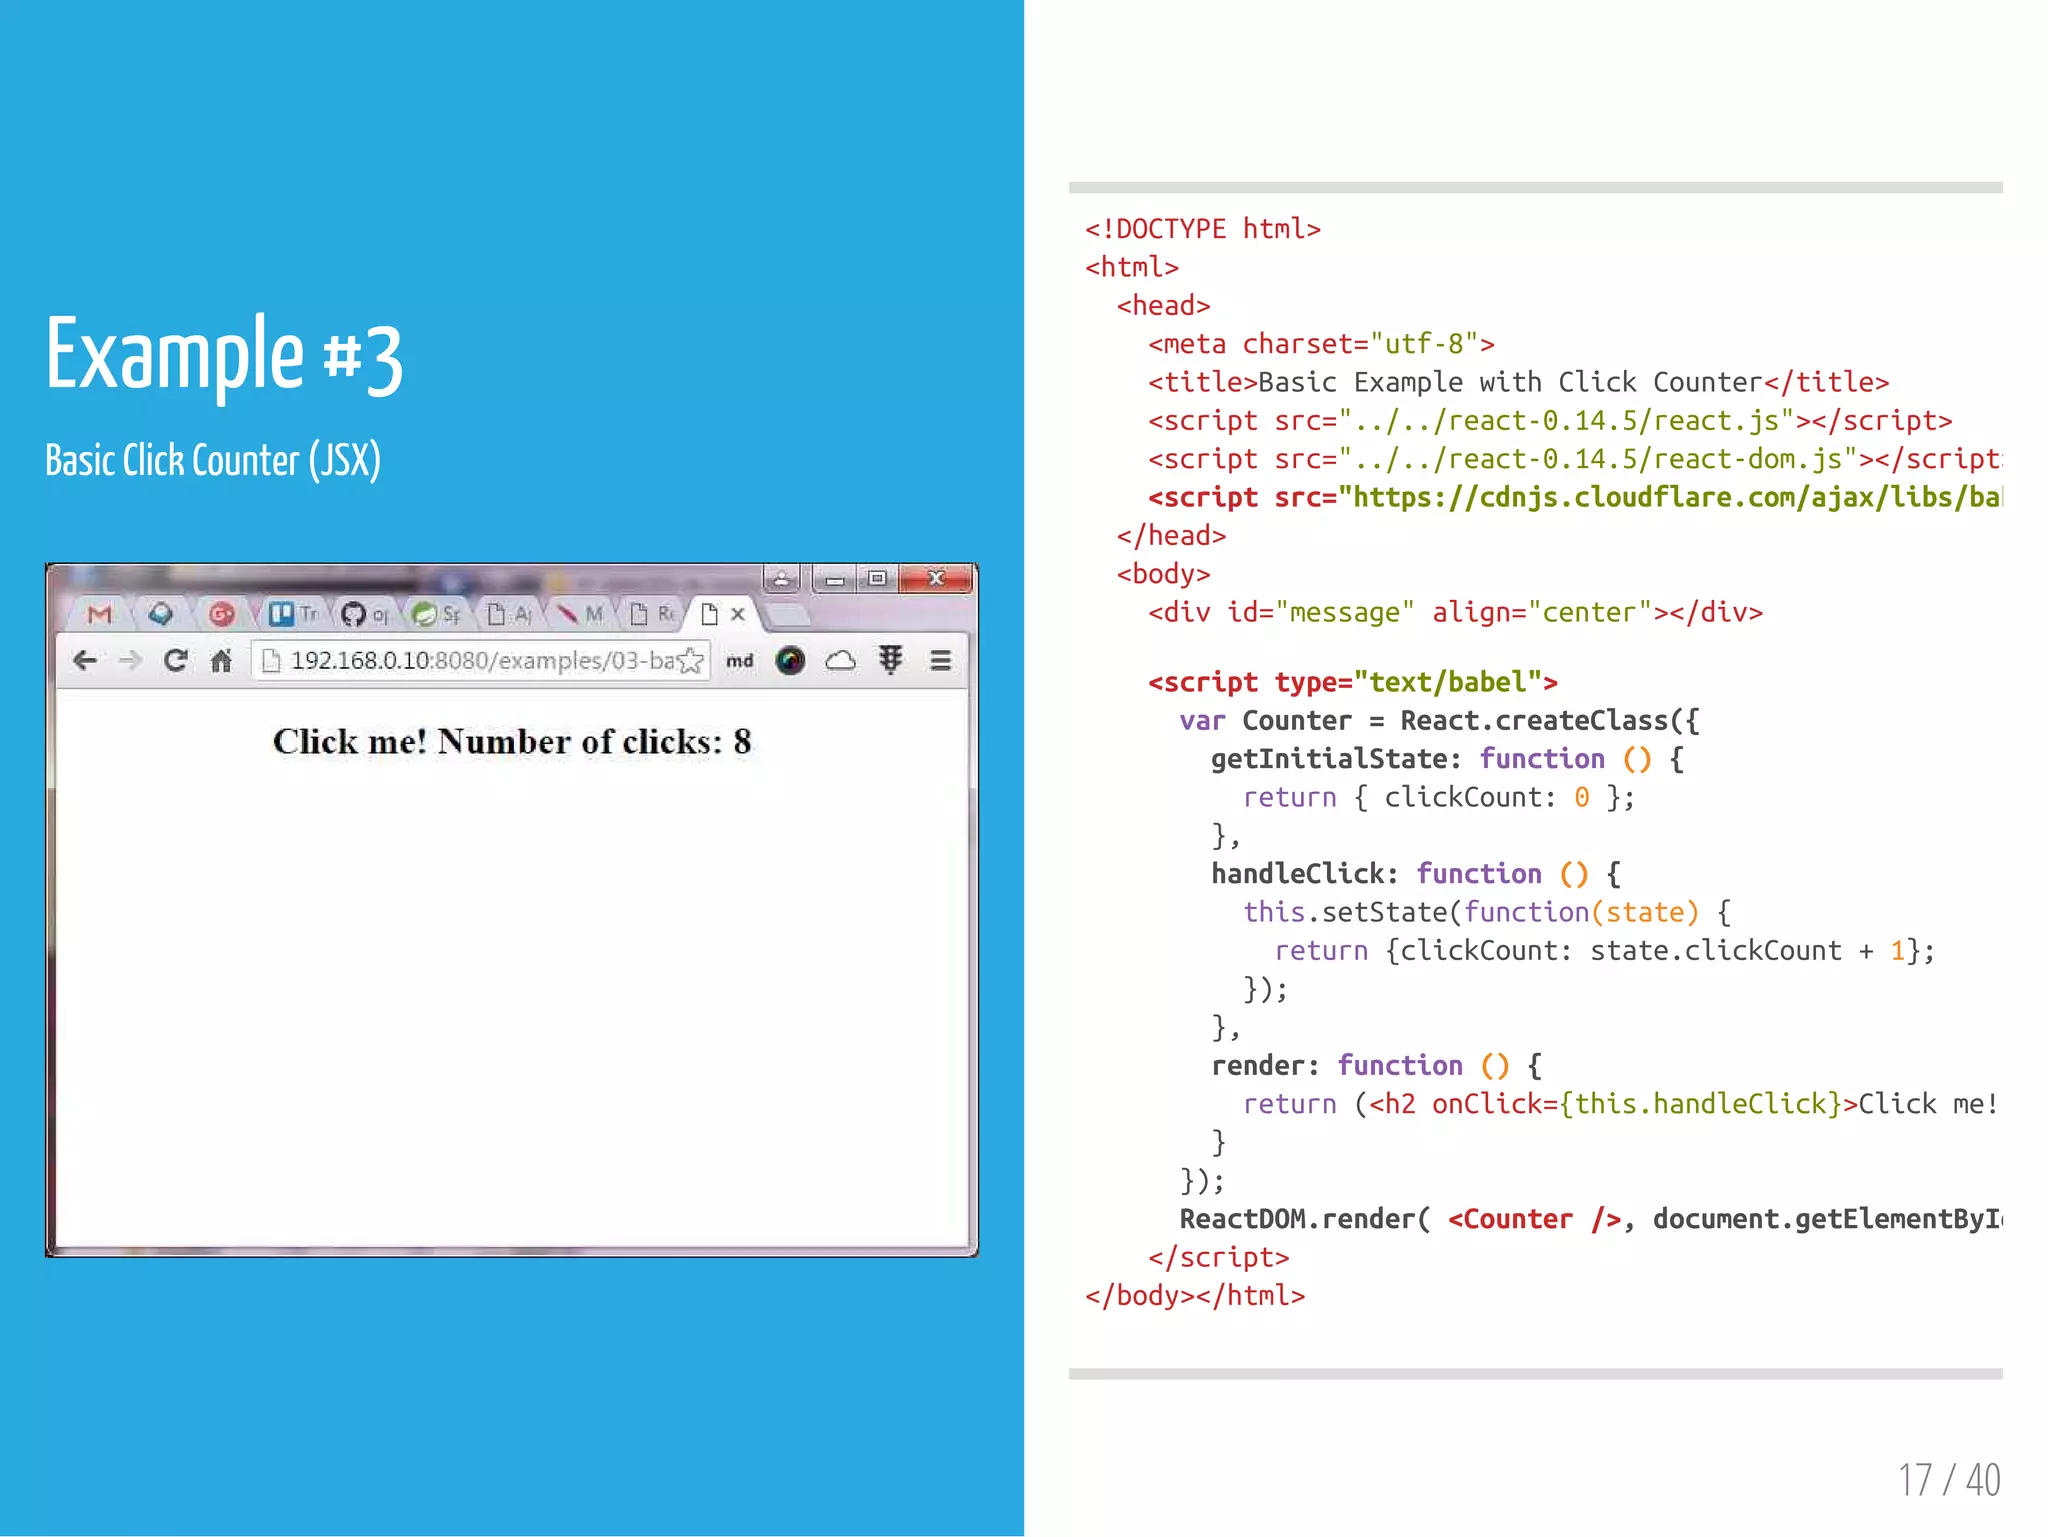Close the browser window

pos(936,579)
